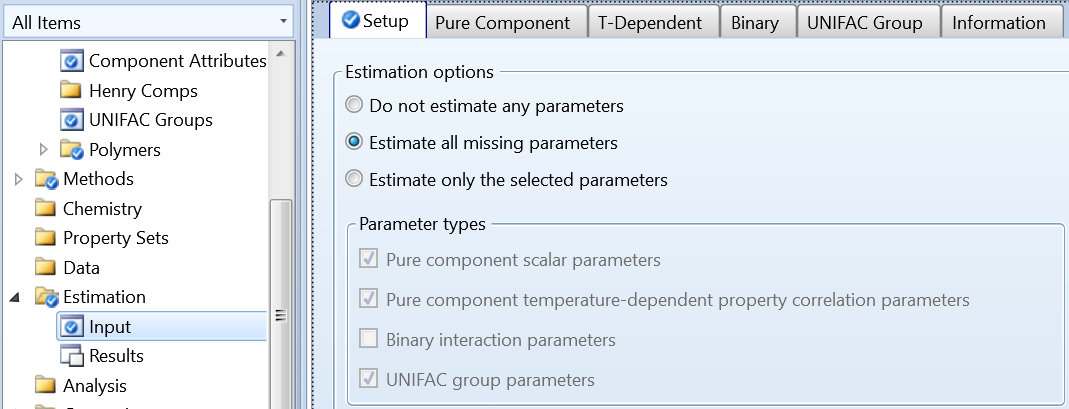
Task: Toggle Binary interaction parameters checkbox
Action: click(368, 340)
